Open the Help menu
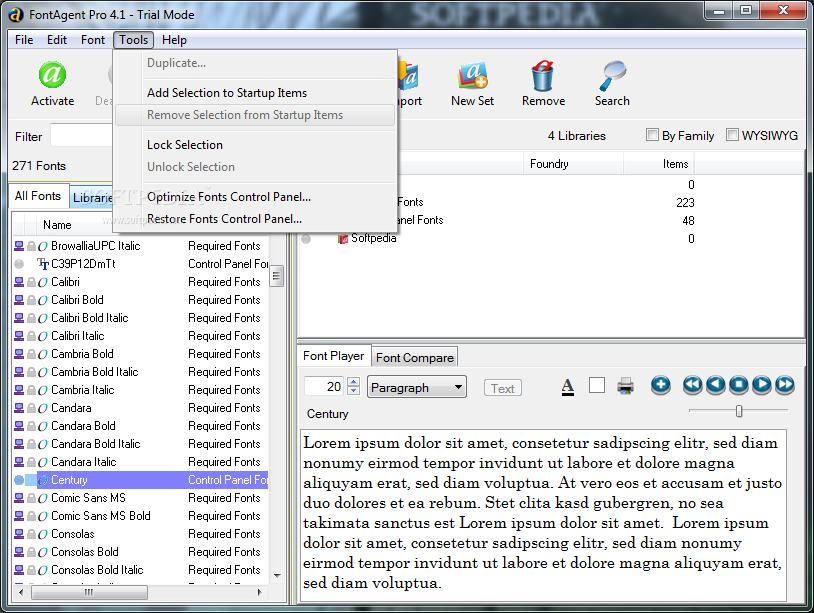Image resolution: width=814 pixels, height=613 pixels. click(174, 40)
